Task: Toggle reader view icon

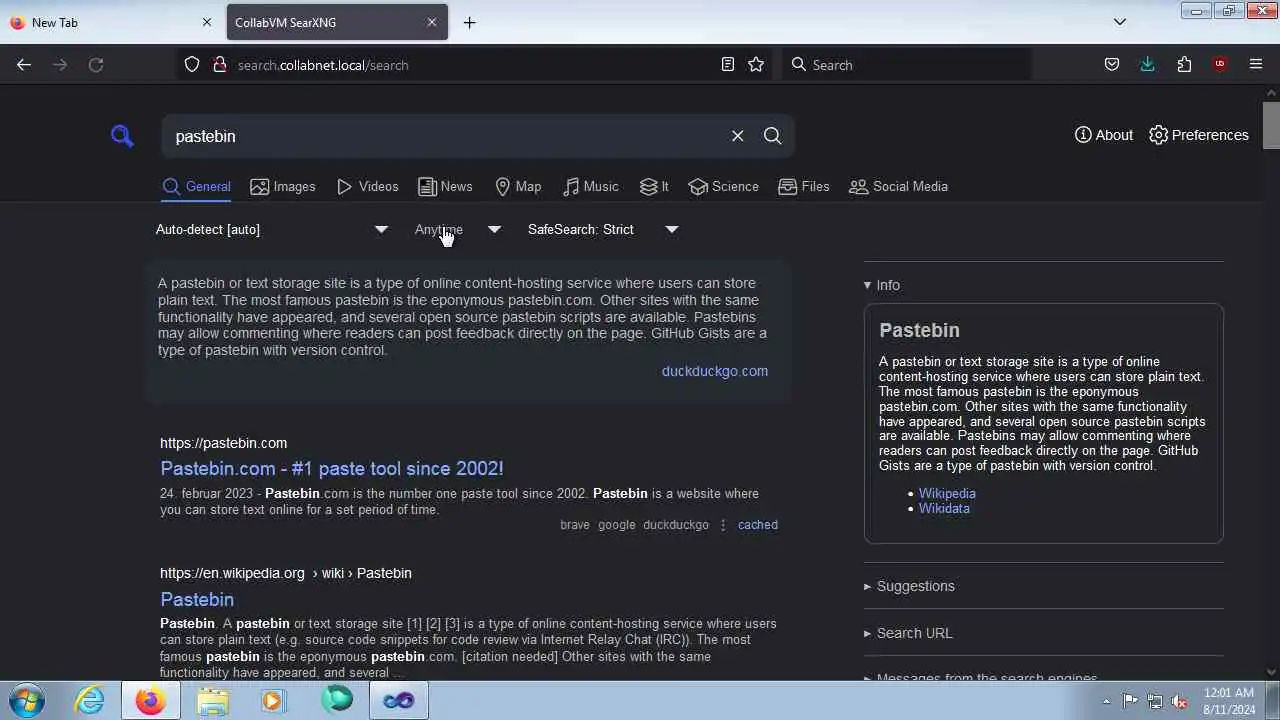Action: [728, 65]
